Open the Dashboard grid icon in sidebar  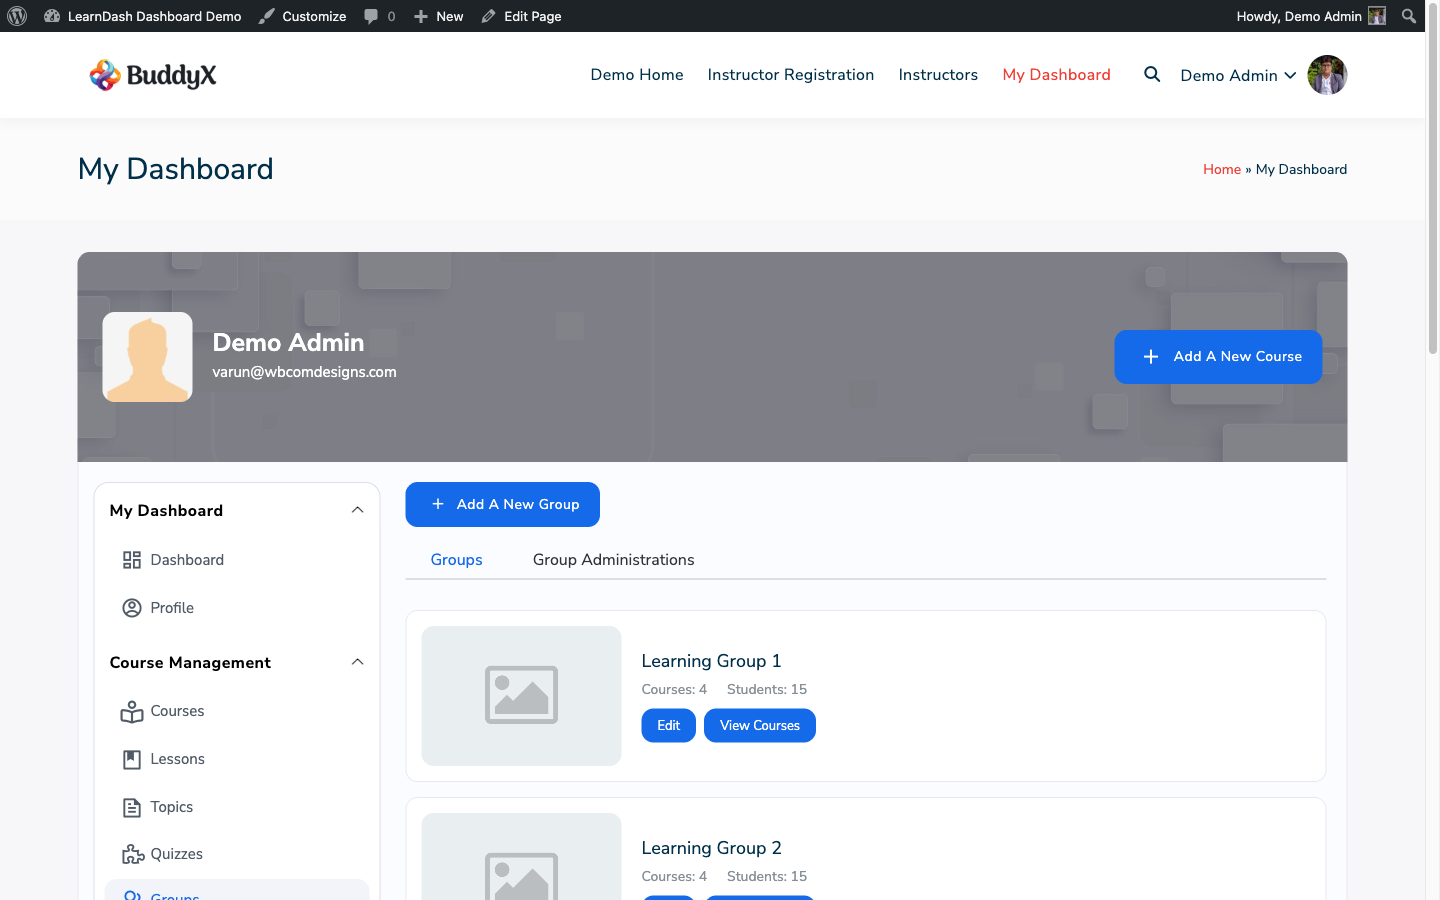point(132,559)
